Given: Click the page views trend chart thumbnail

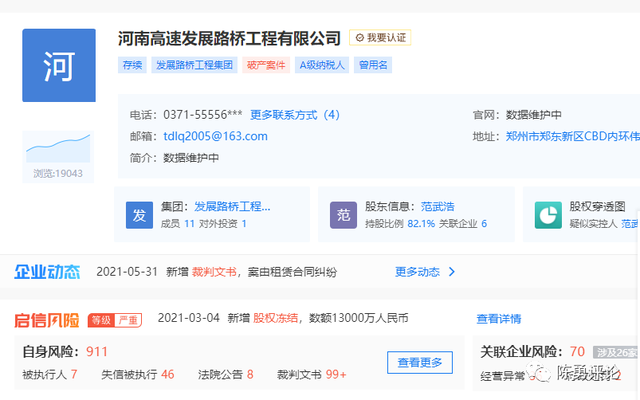Looking at the screenshot, I should [x=58, y=149].
